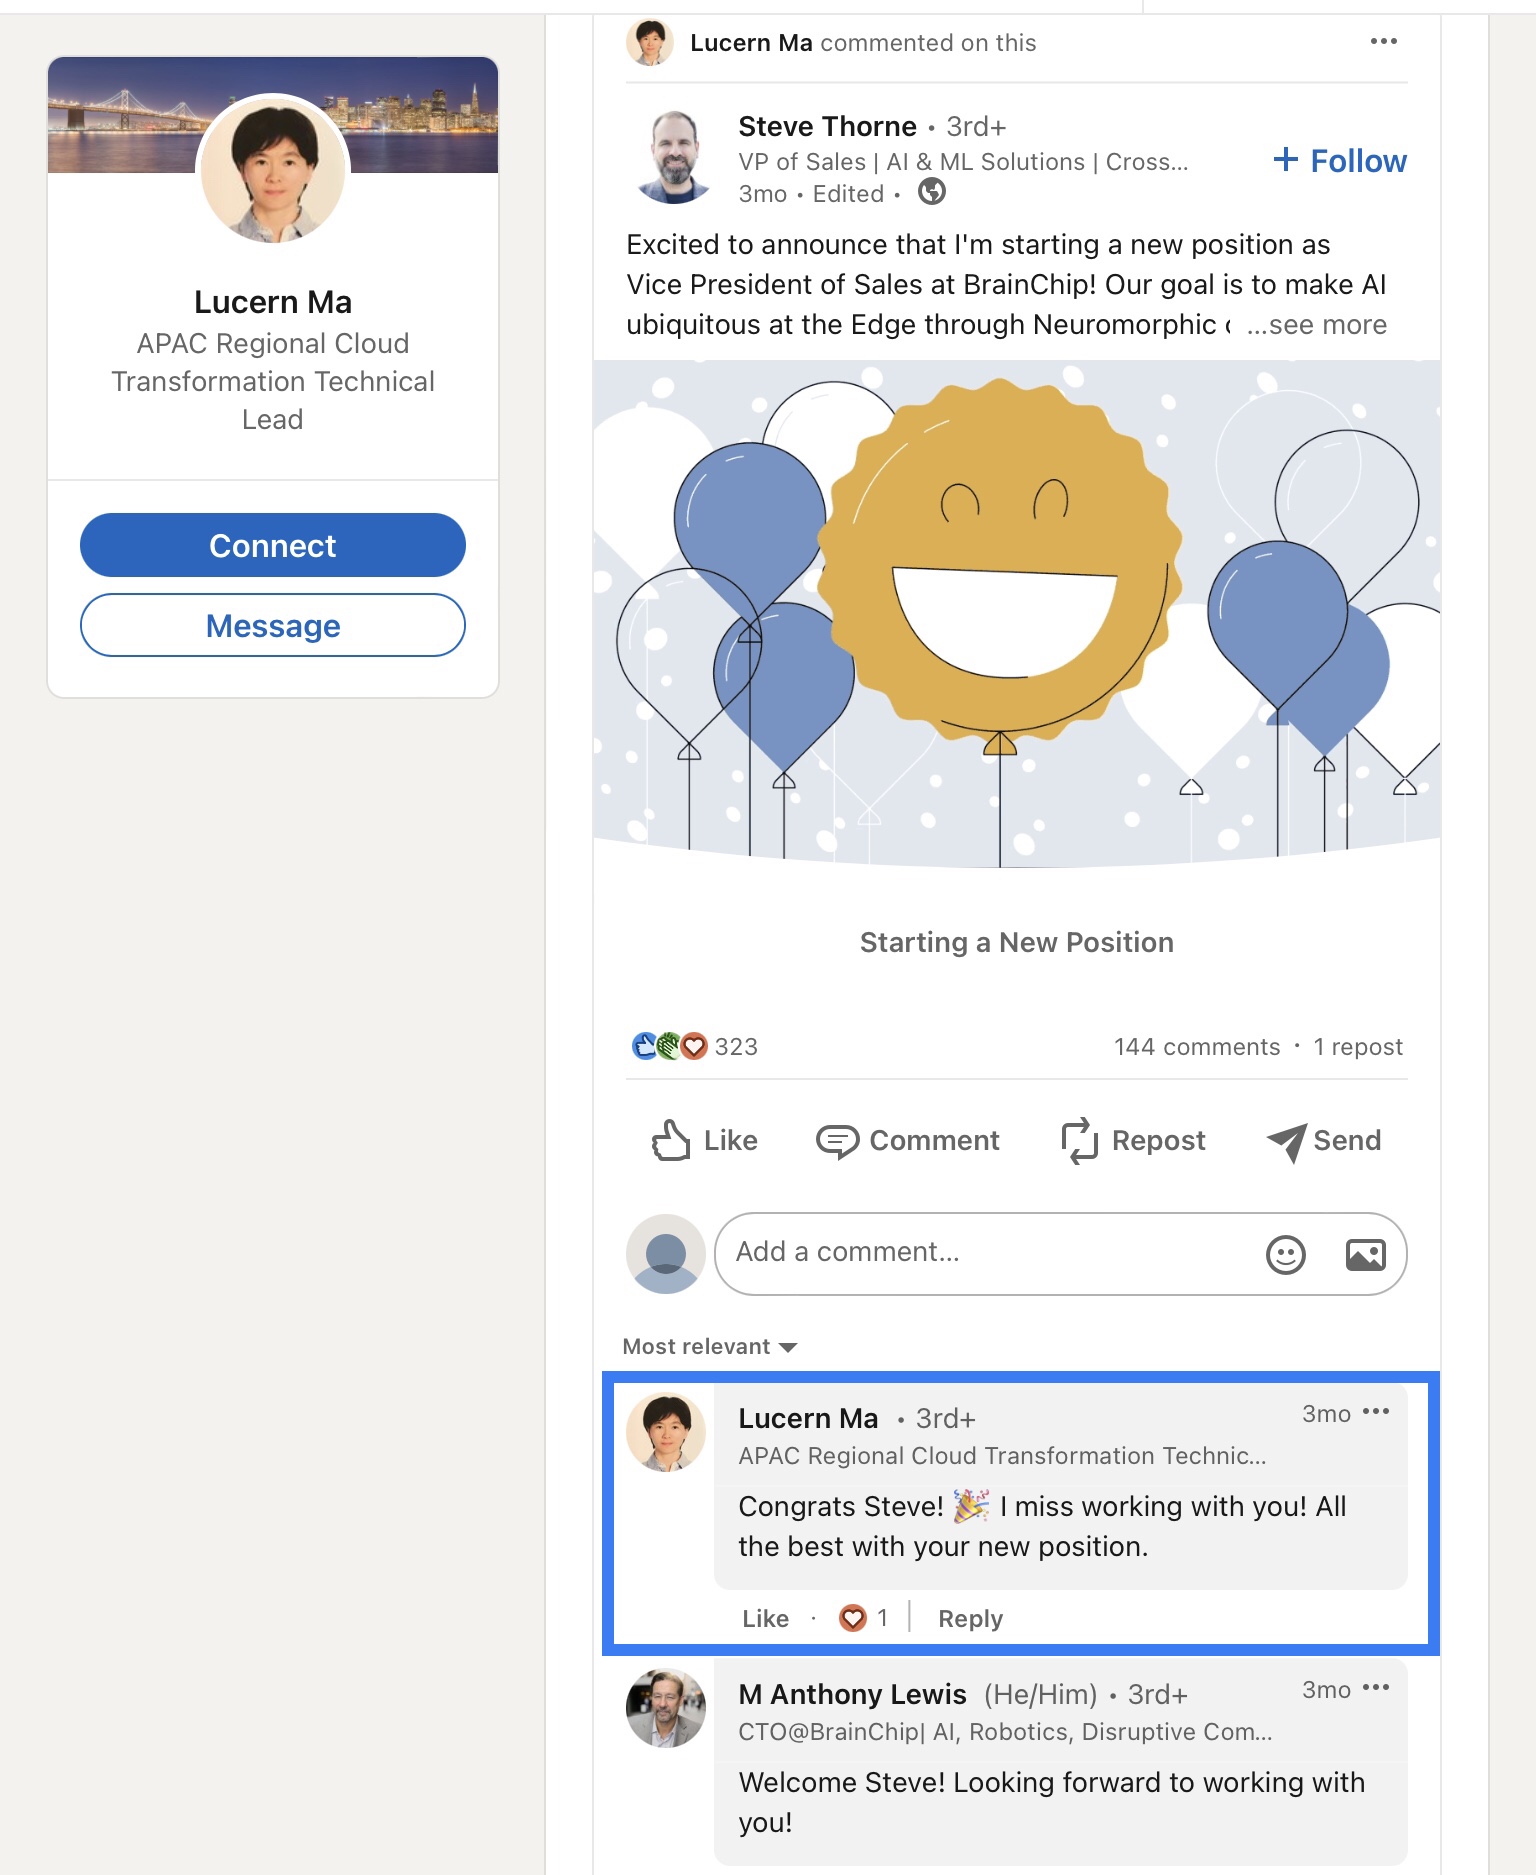Reply to Lucern Ma's comment
This screenshot has height=1875, width=1536.
pyautogui.click(x=970, y=1618)
